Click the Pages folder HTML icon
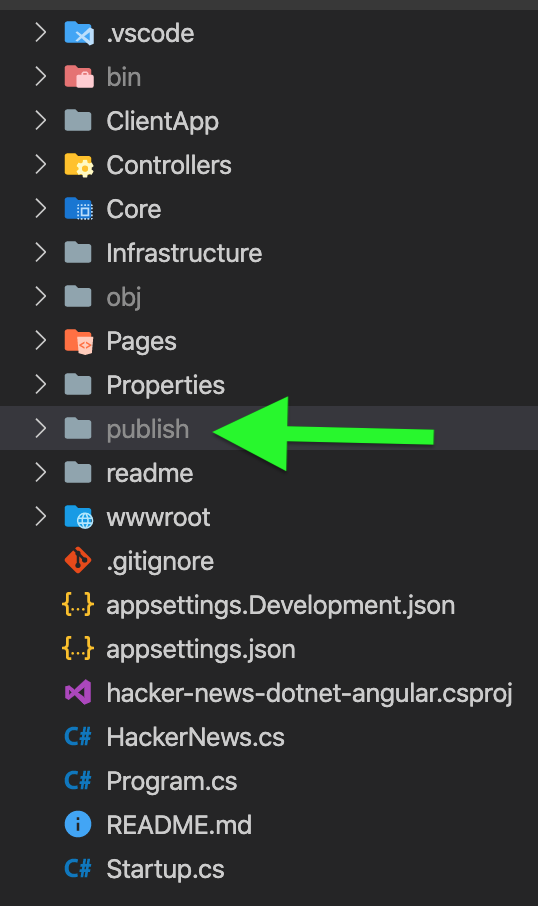The height and width of the screenshot is (906, 538). pos(79,341)
